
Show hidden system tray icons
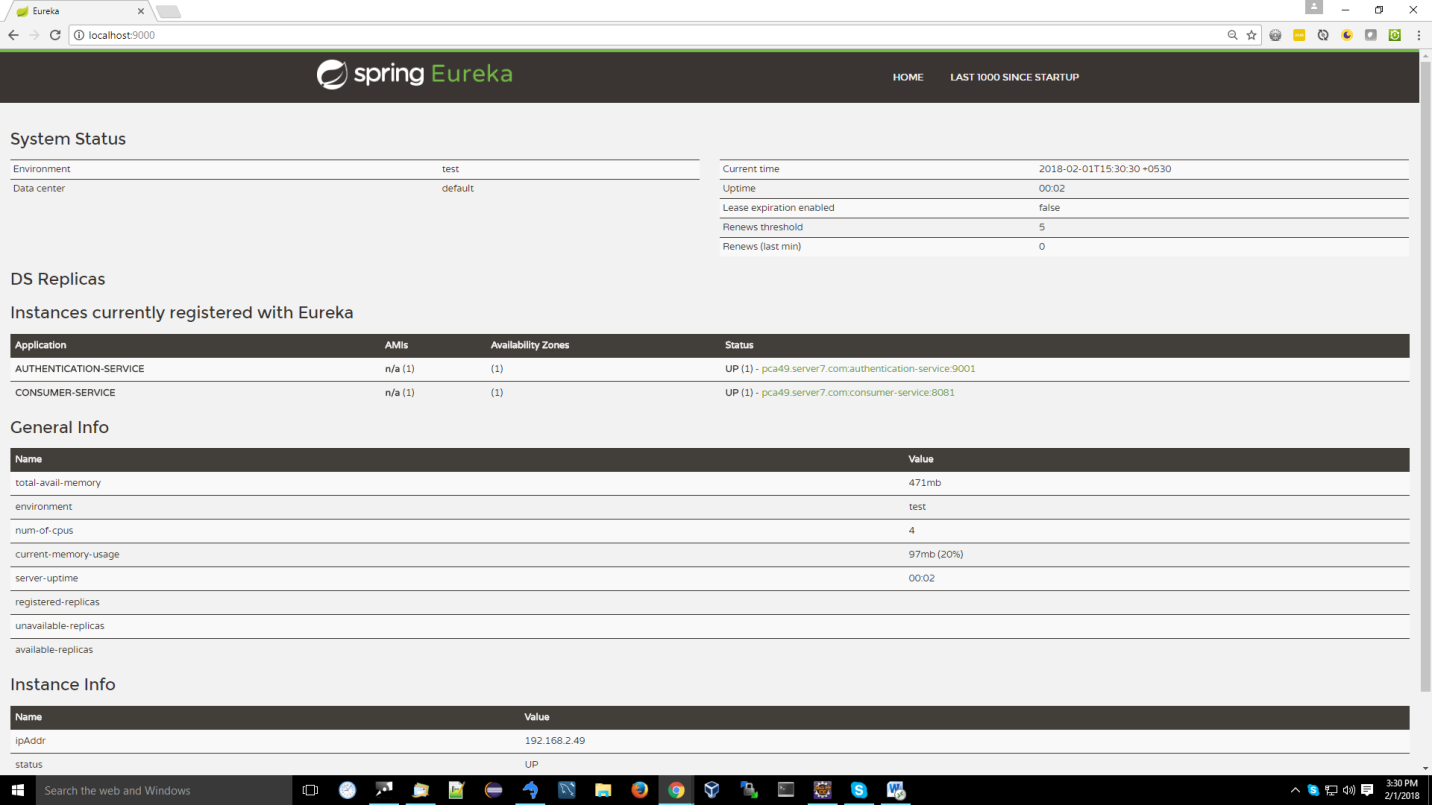[1296, 790]
